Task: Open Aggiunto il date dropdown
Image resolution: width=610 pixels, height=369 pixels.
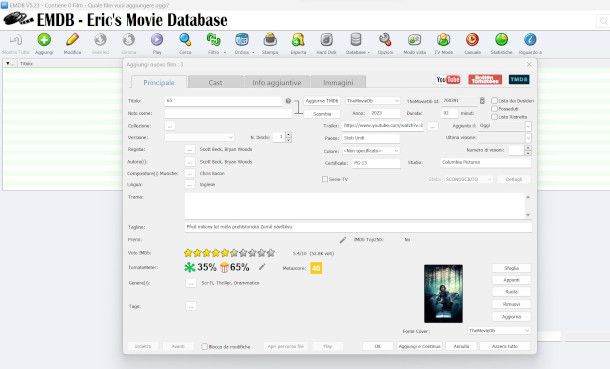Action: [528, 126]
